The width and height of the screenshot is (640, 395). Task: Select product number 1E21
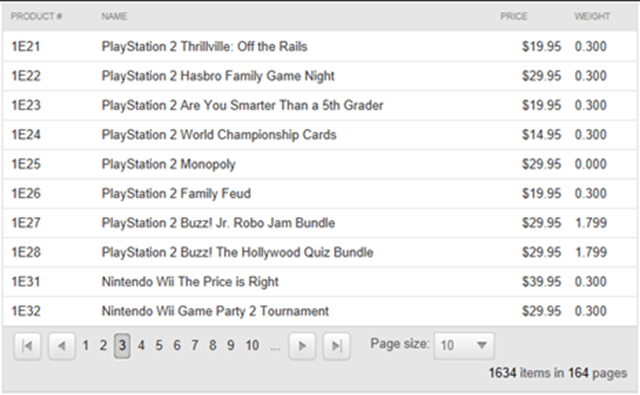(x=26, y=47)
